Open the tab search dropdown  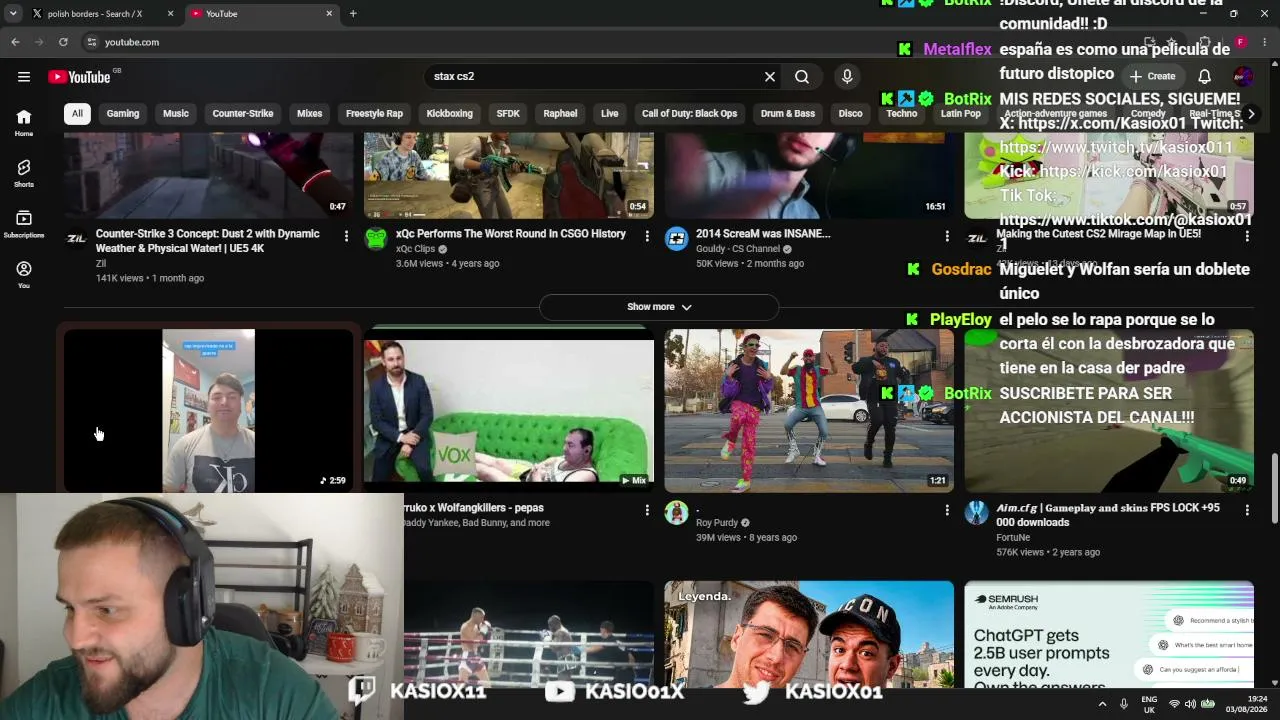13,14
